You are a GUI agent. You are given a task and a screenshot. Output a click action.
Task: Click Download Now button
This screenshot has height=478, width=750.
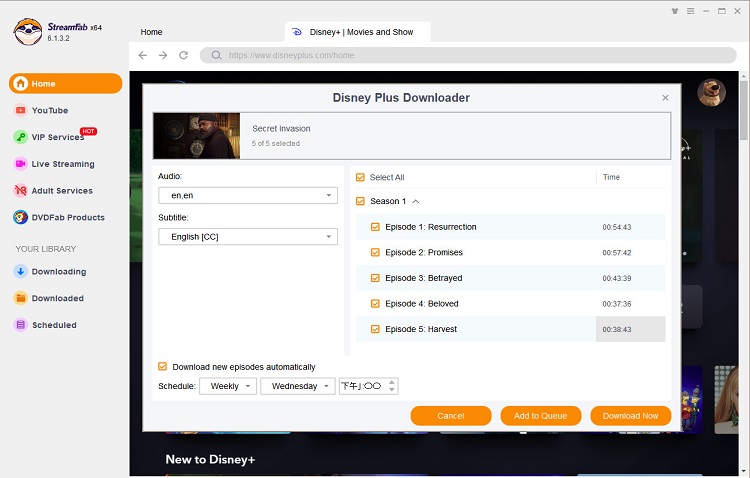click(x=630, y=416)
